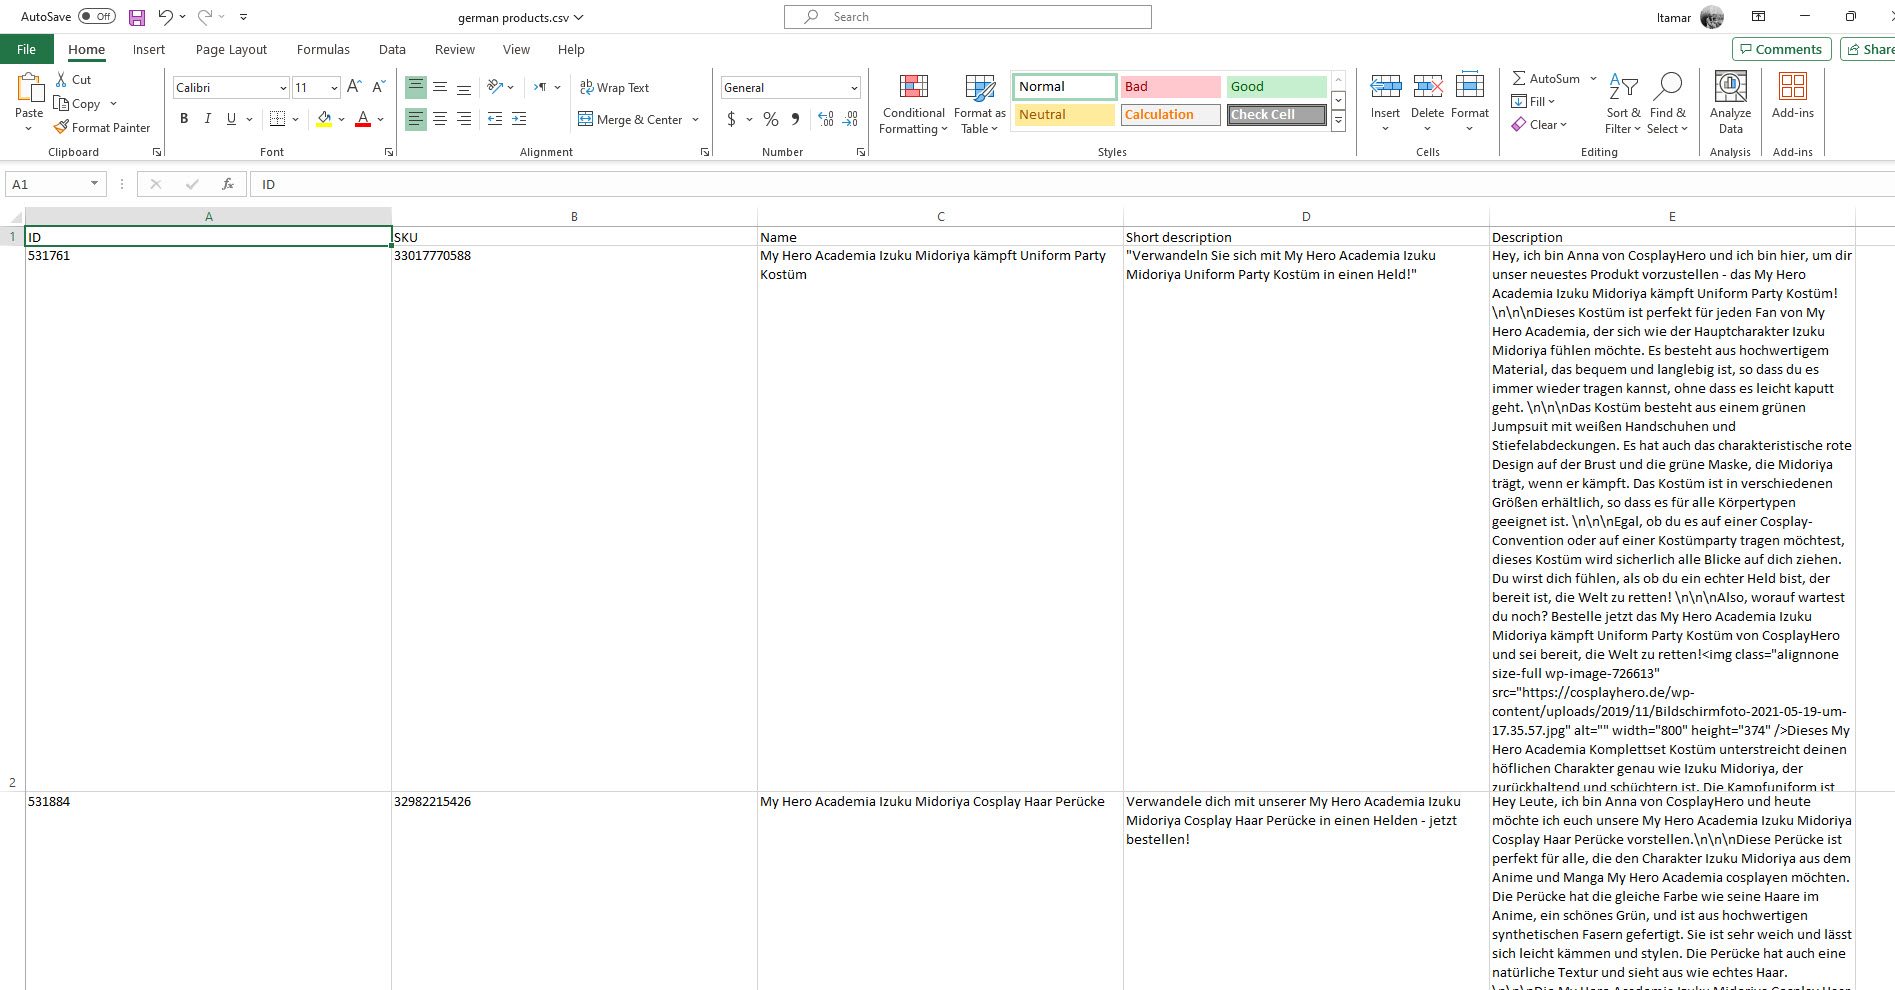Open number format General dropdown
Image resolution: width=1895 pixels, height=990 pixels.
point(854,88)
